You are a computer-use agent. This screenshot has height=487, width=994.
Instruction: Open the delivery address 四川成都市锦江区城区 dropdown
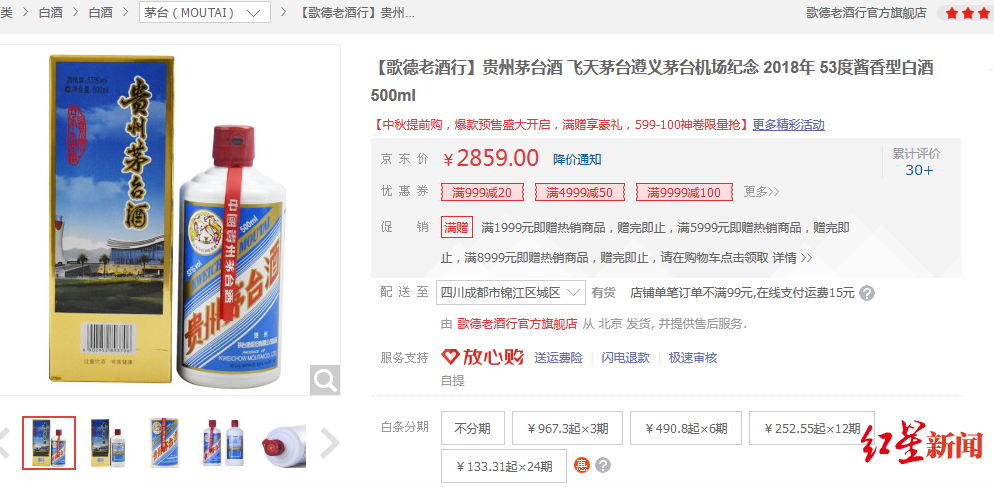tap(511, 292)
